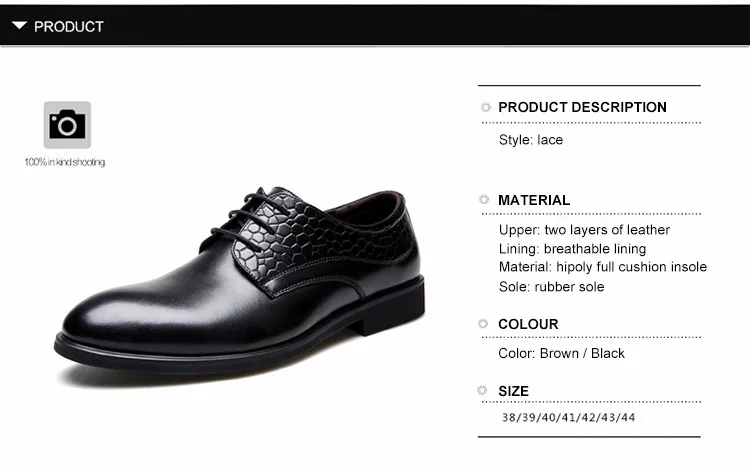750x470 pixels.
Task: Click 'Sole: rubber sole' line
Action: coord(551,287)
